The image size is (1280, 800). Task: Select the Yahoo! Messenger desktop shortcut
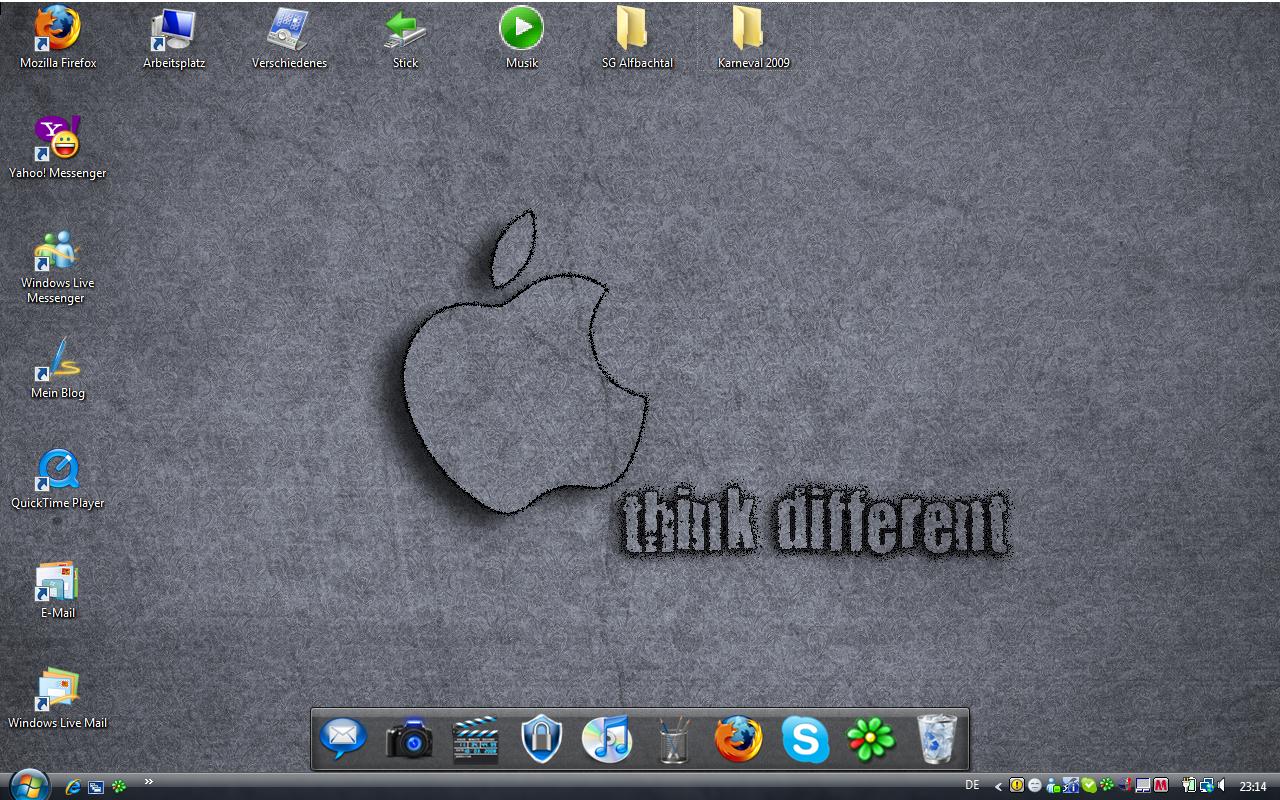point(58,149)
